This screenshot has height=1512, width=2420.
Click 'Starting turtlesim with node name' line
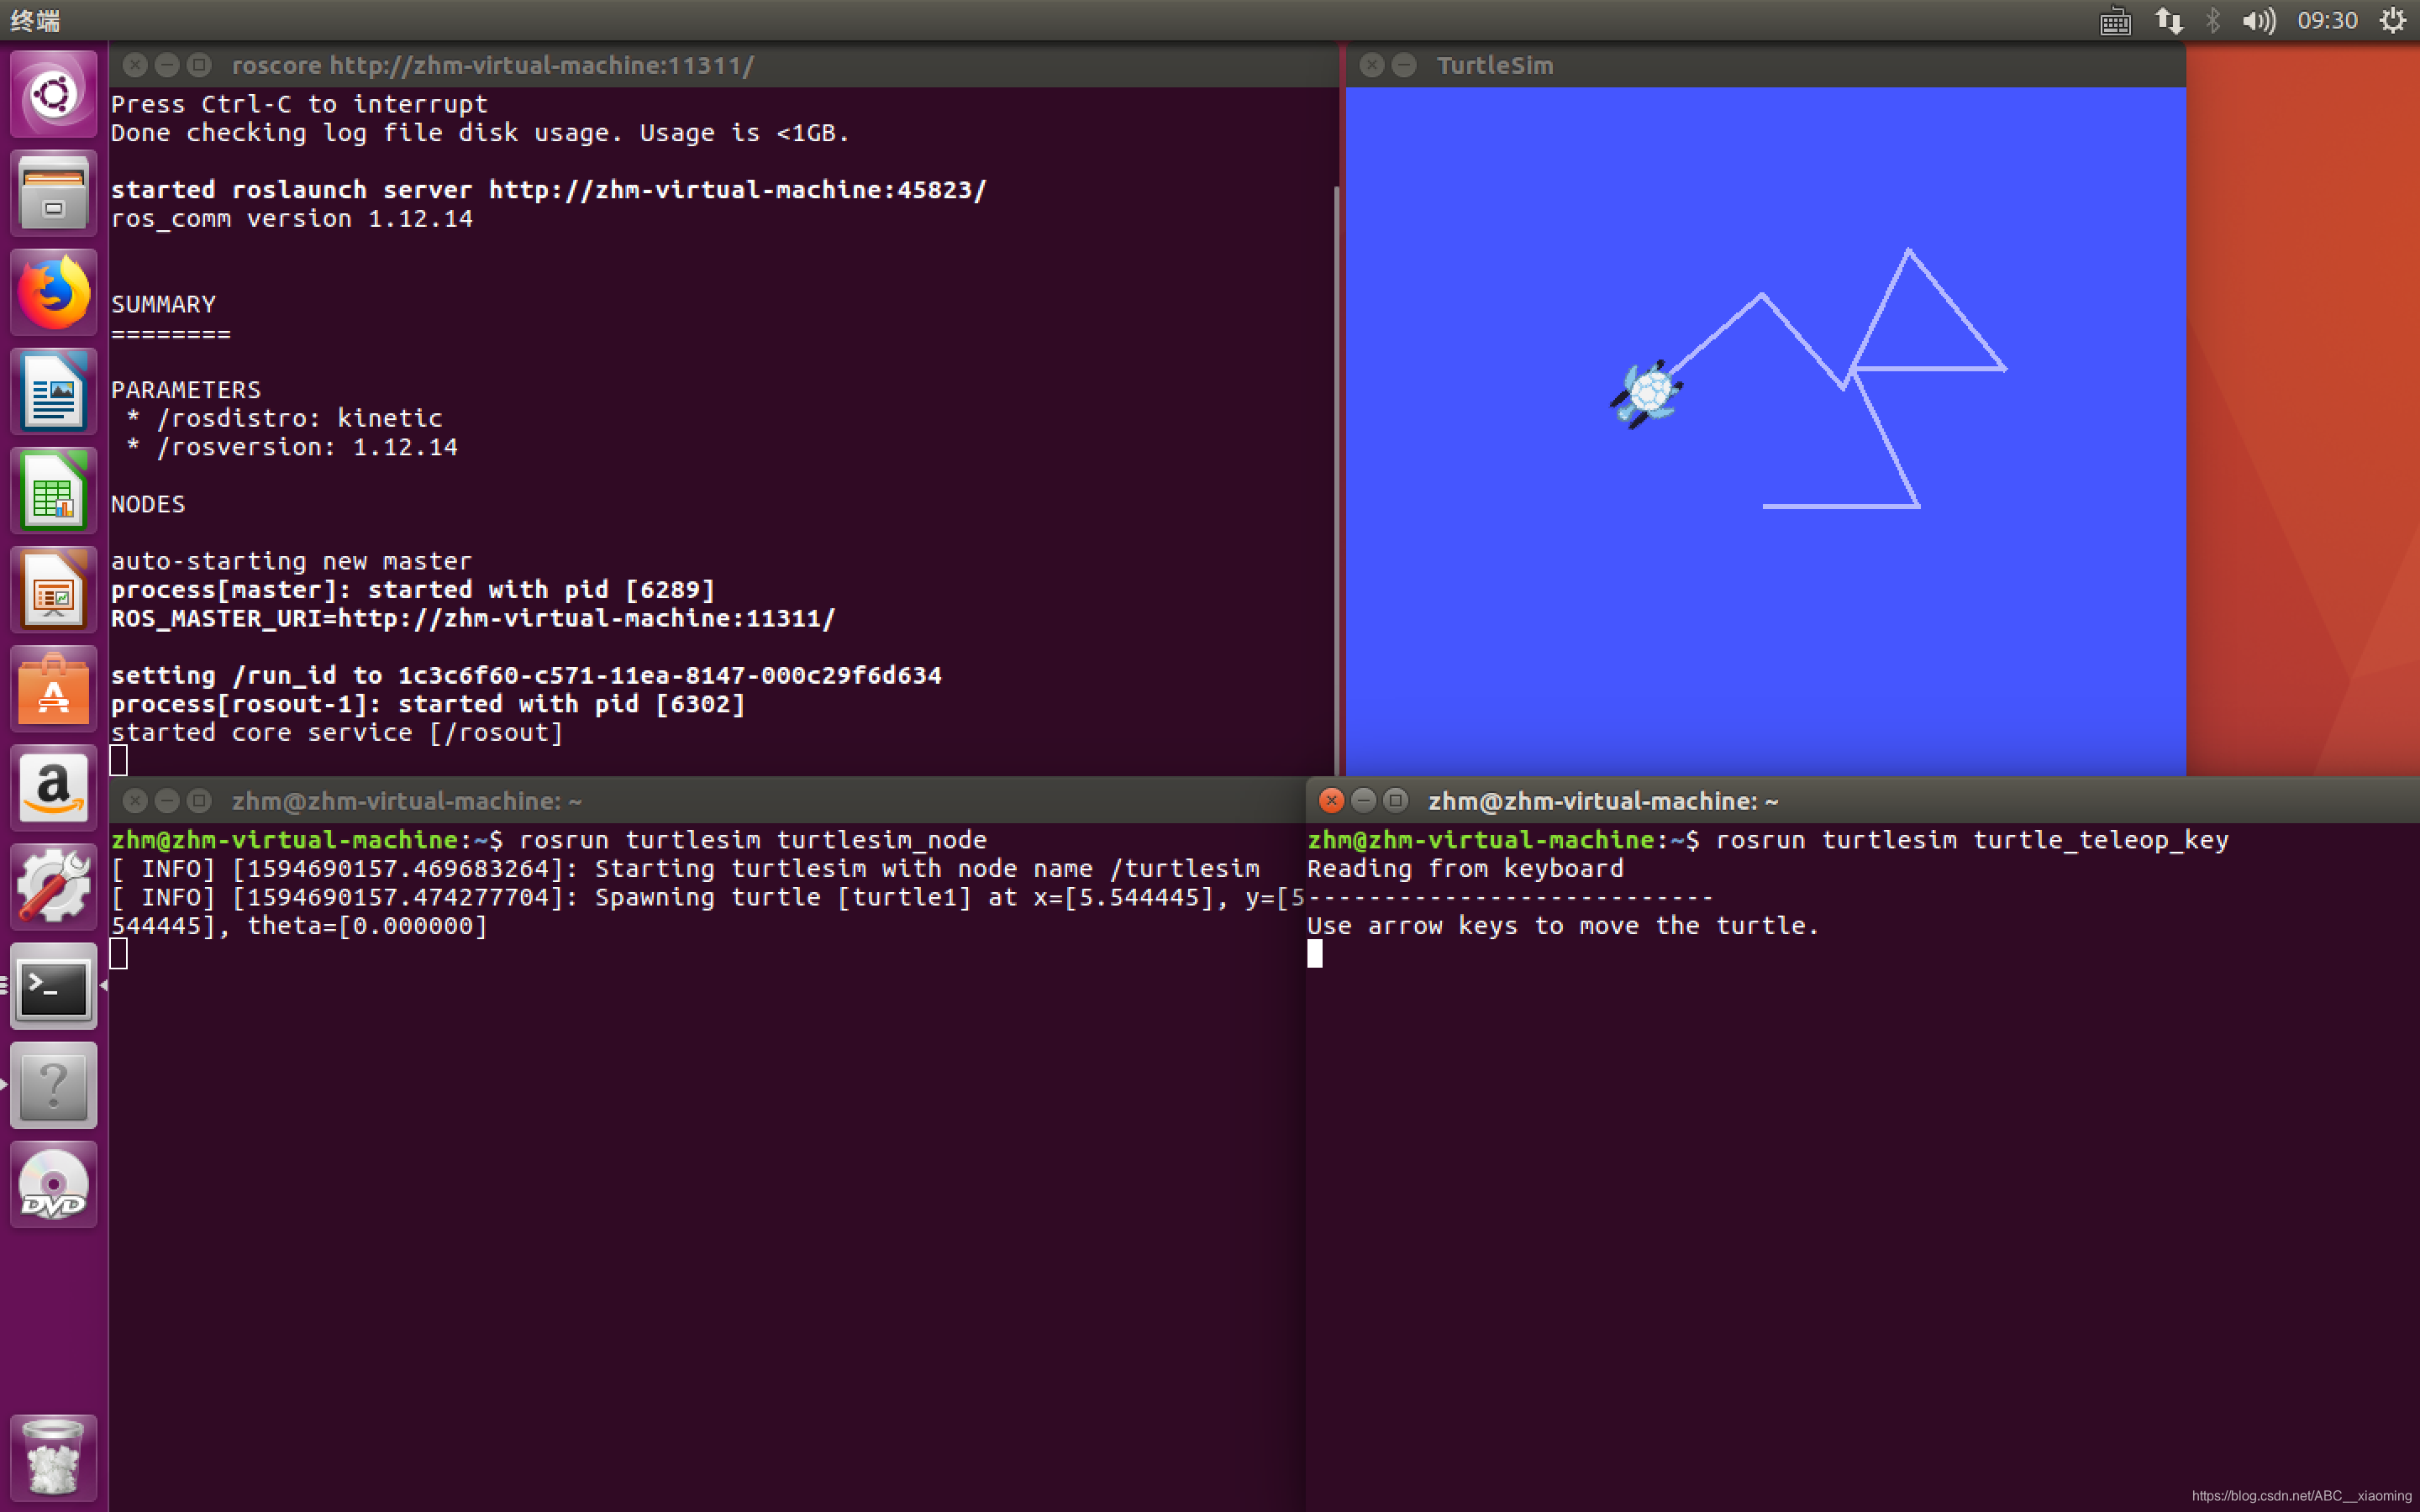pyautogui.click(x=685, y=869)
